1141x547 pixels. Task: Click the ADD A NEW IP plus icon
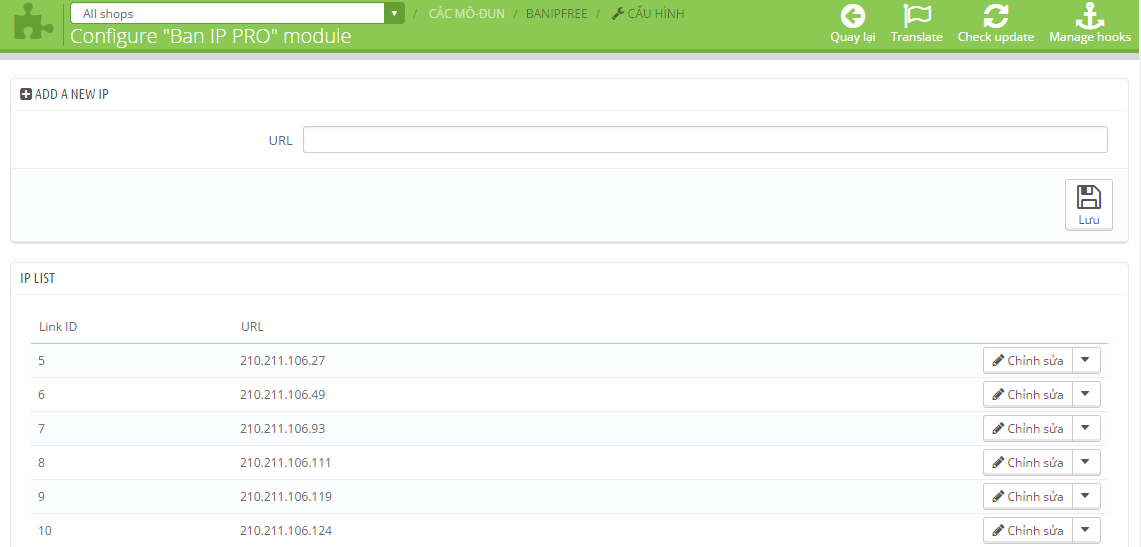25,94
